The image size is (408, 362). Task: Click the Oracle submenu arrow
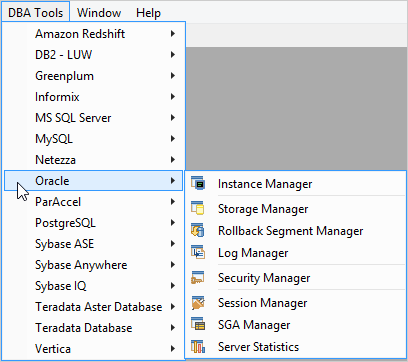coord(173,181)
